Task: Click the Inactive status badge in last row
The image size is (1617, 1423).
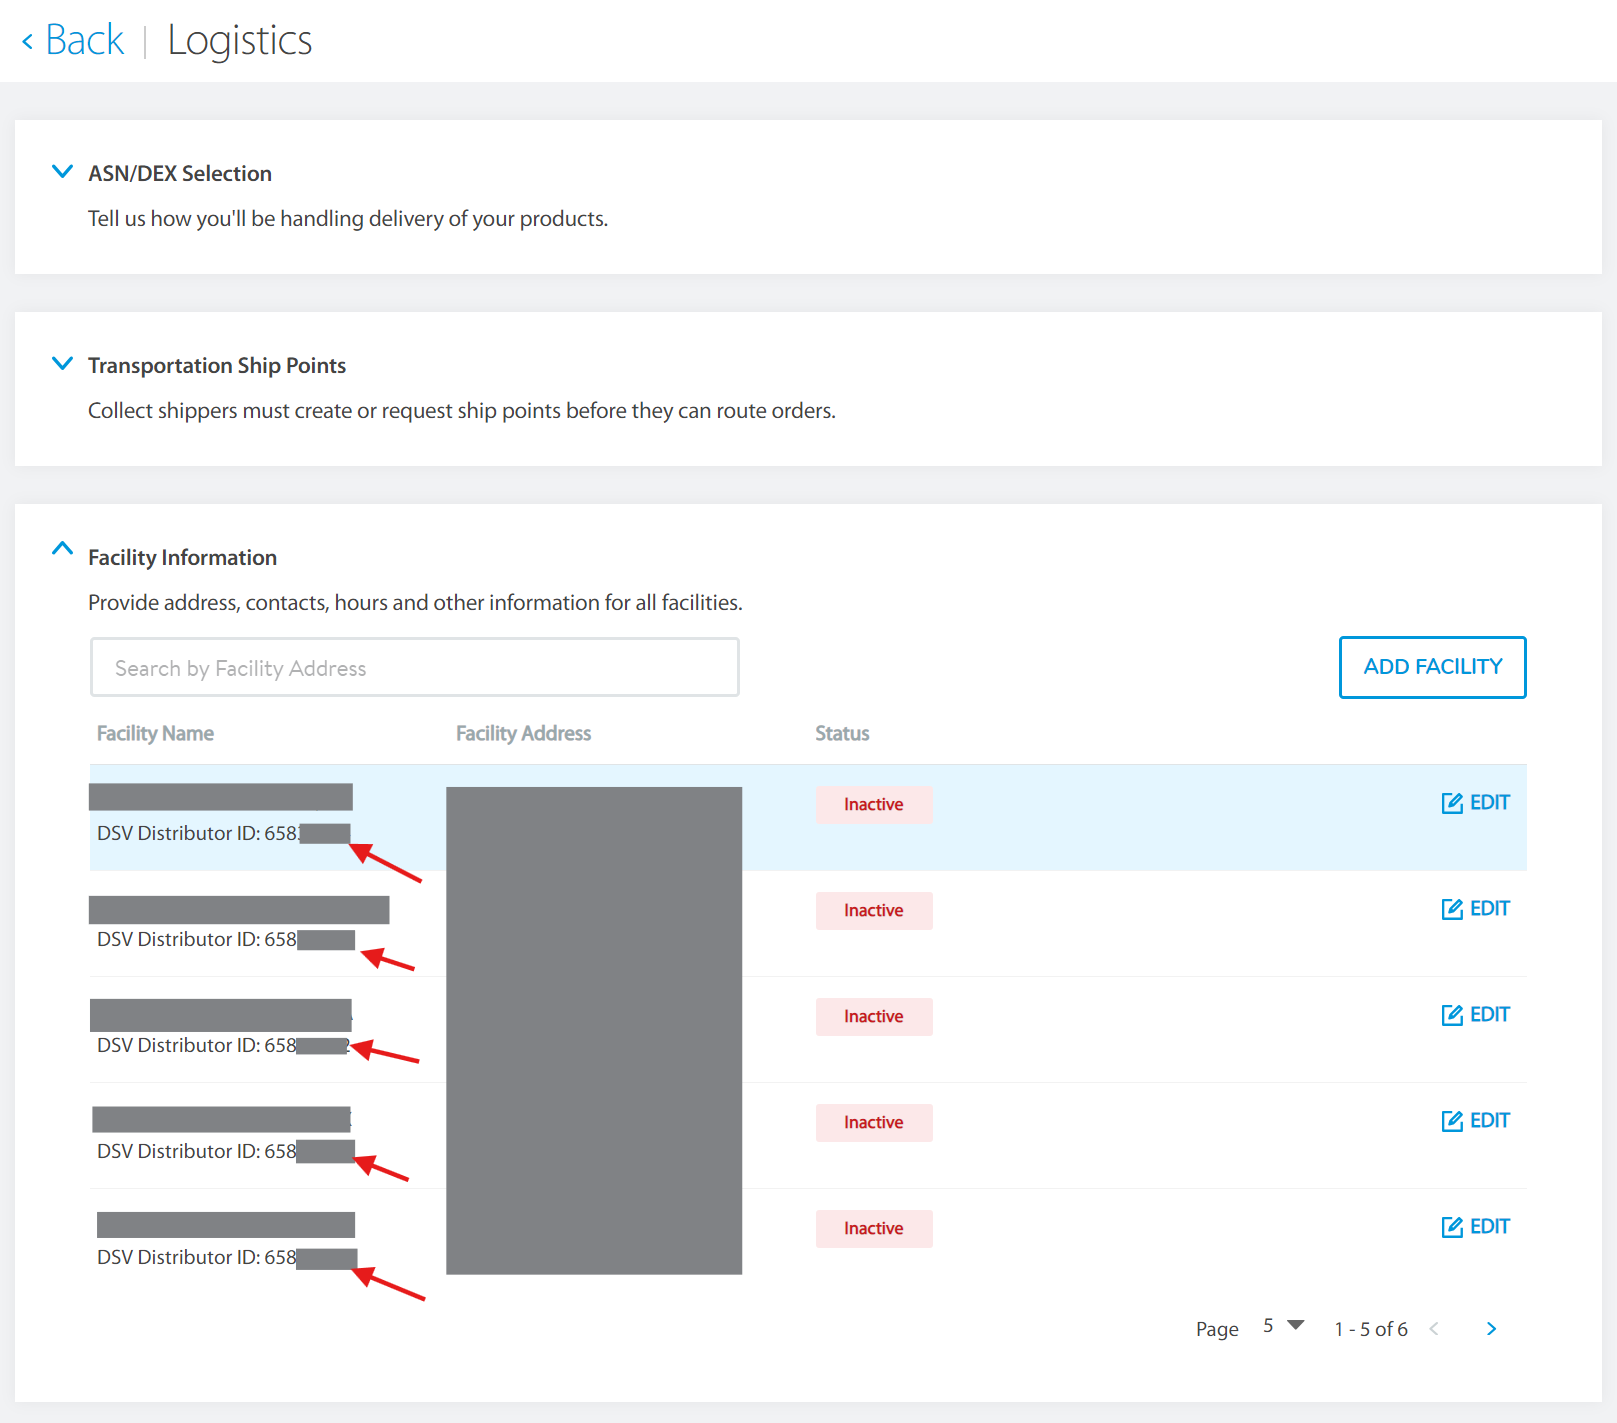Action: coord(873,1229)
